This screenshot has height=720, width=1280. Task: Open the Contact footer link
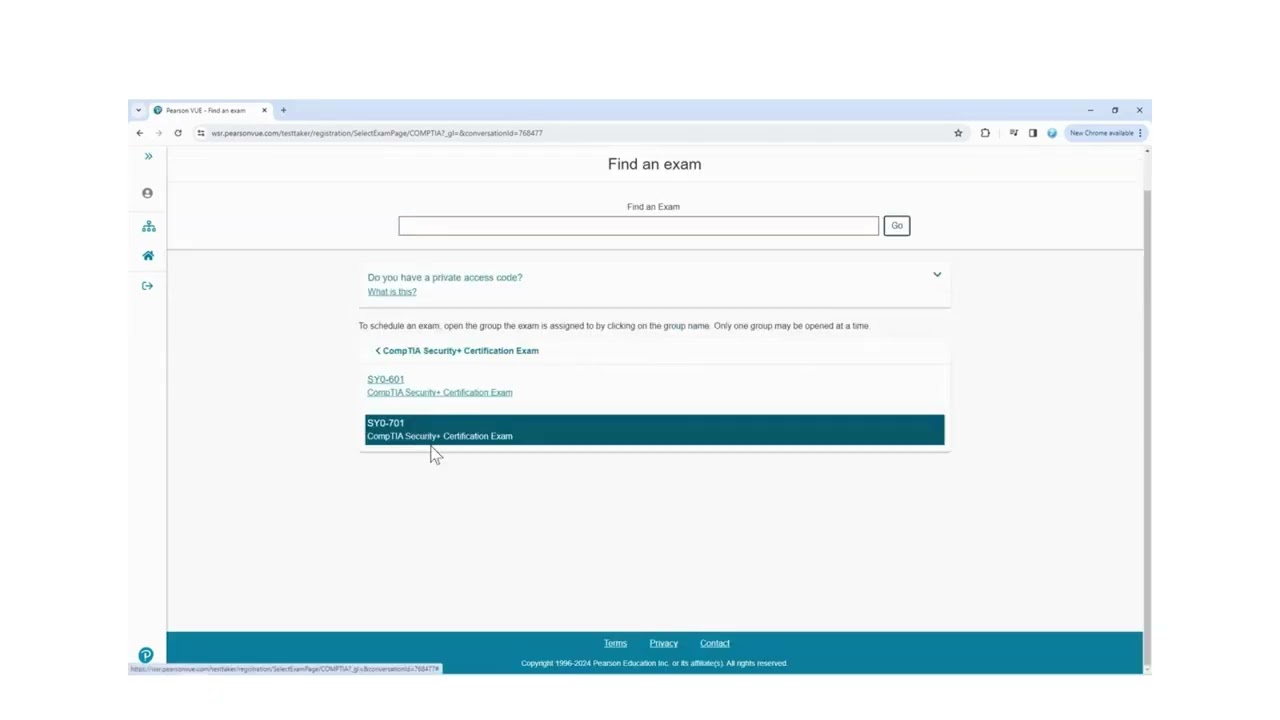tap(715, 643)
